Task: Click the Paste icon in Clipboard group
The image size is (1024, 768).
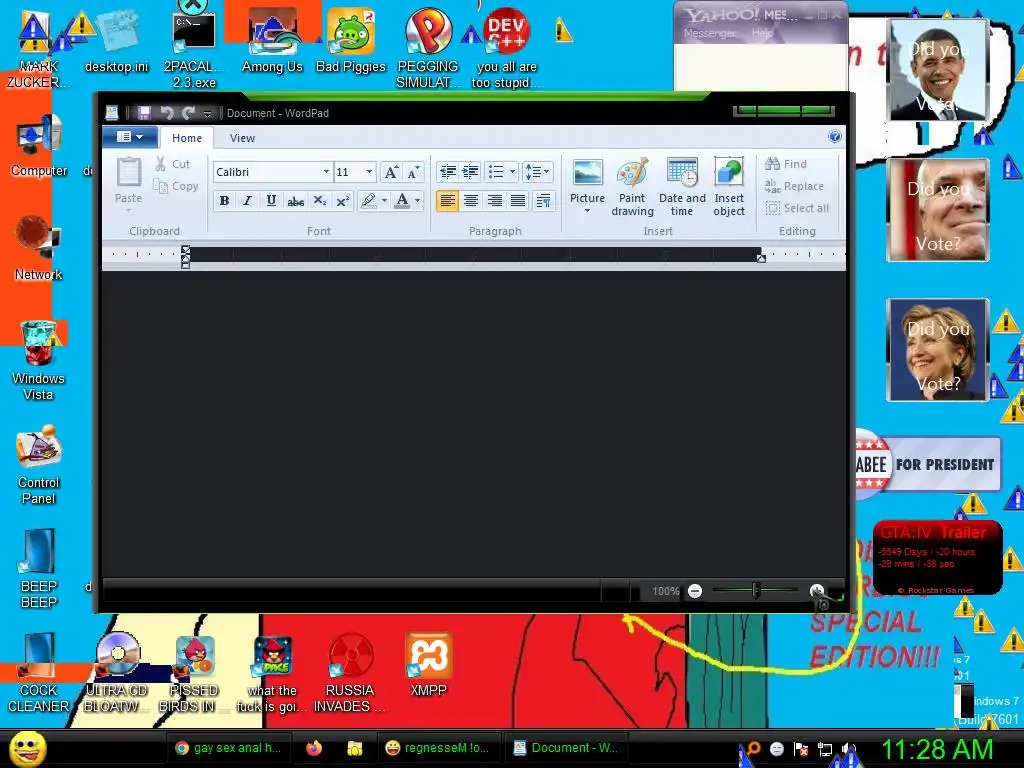Action: pos(129,172)
